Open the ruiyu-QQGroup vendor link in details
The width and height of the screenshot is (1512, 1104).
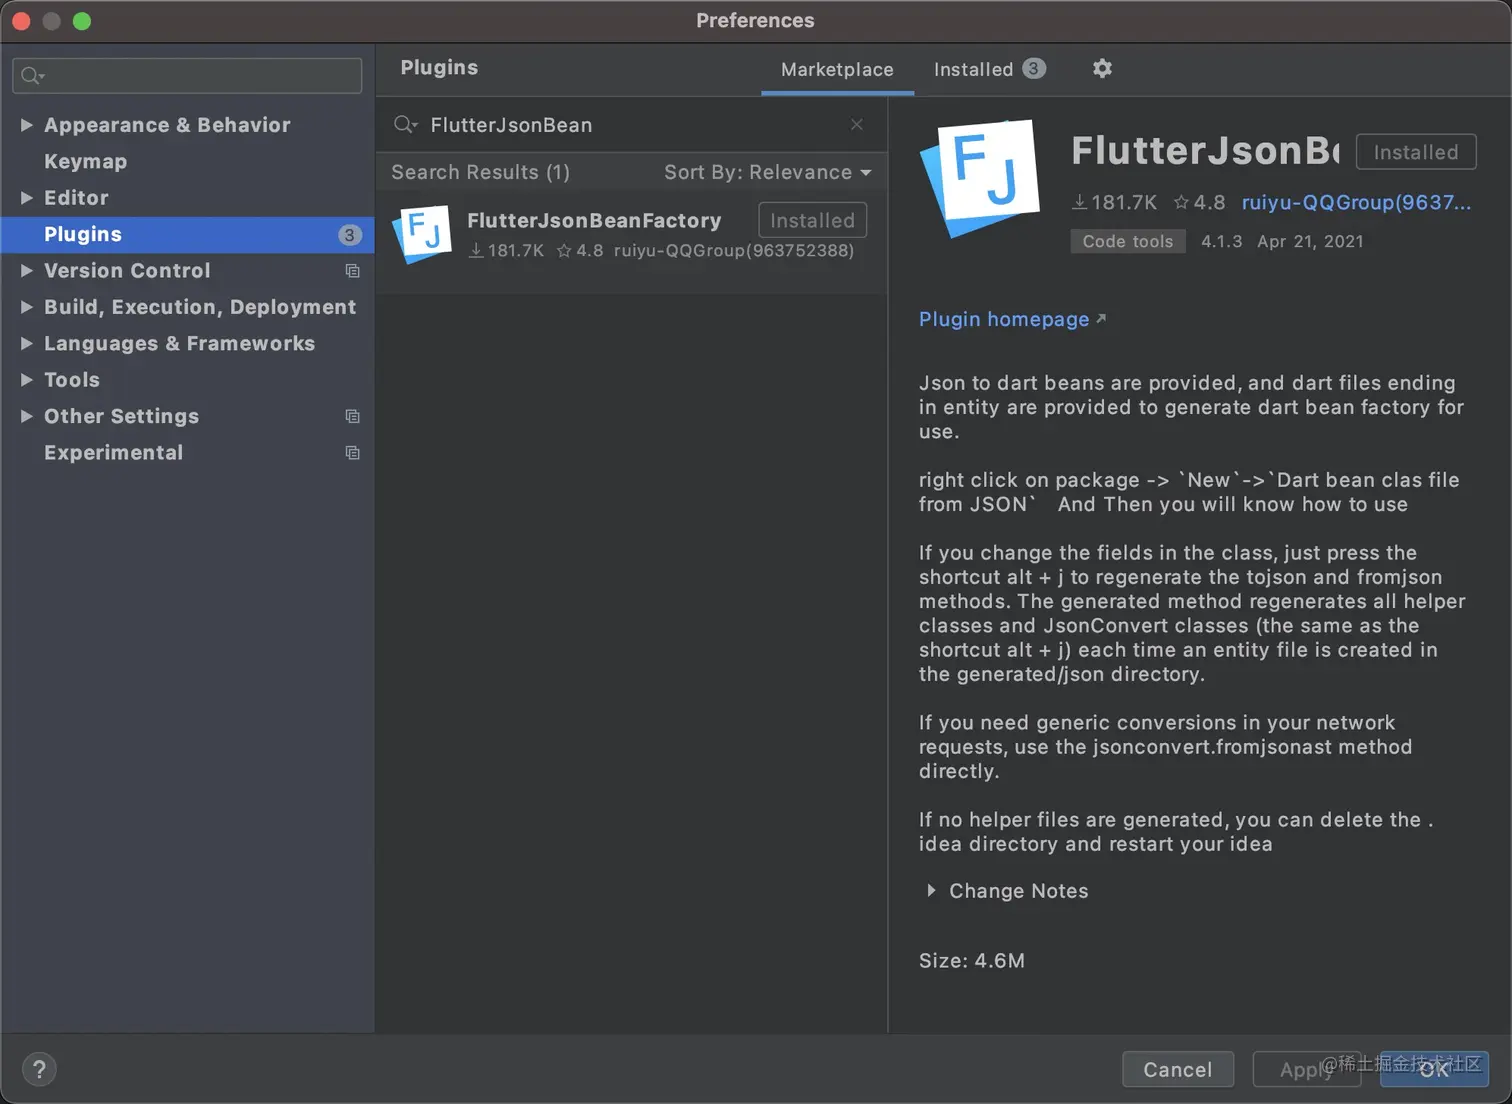pyautogui.click(x=1356, y=202)
